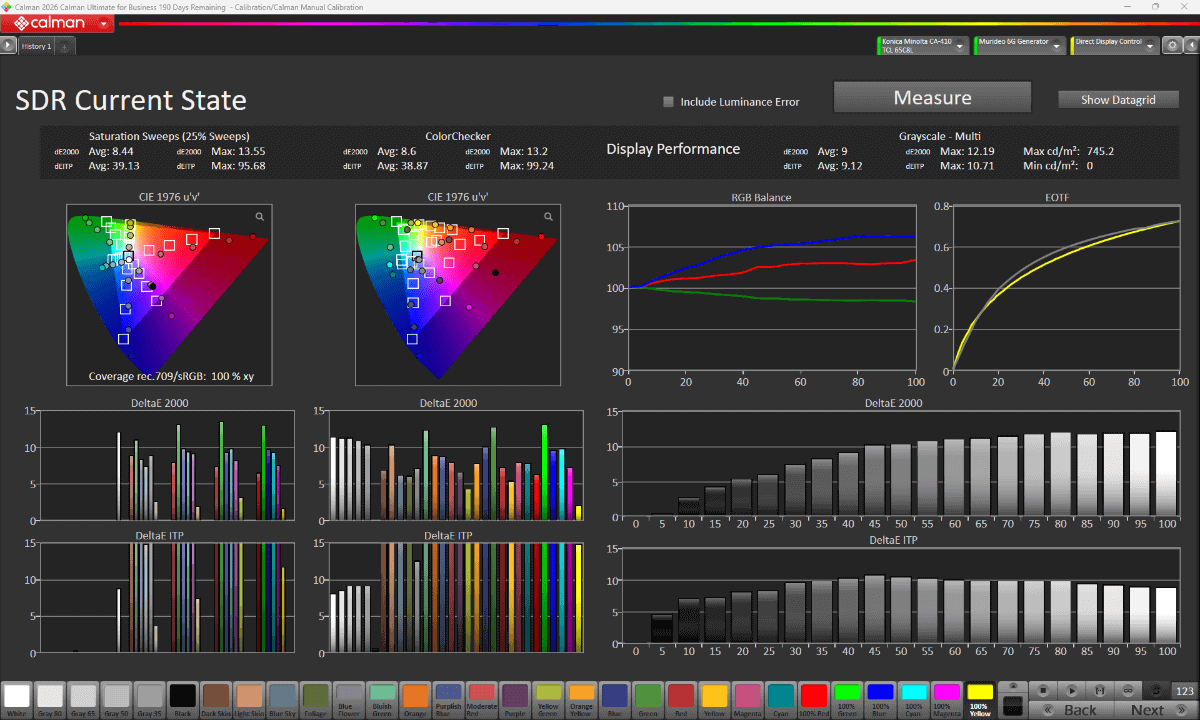Click Show Datagrid button
Viewport: 1200px width, 720px height.
tap(1118, 100)
